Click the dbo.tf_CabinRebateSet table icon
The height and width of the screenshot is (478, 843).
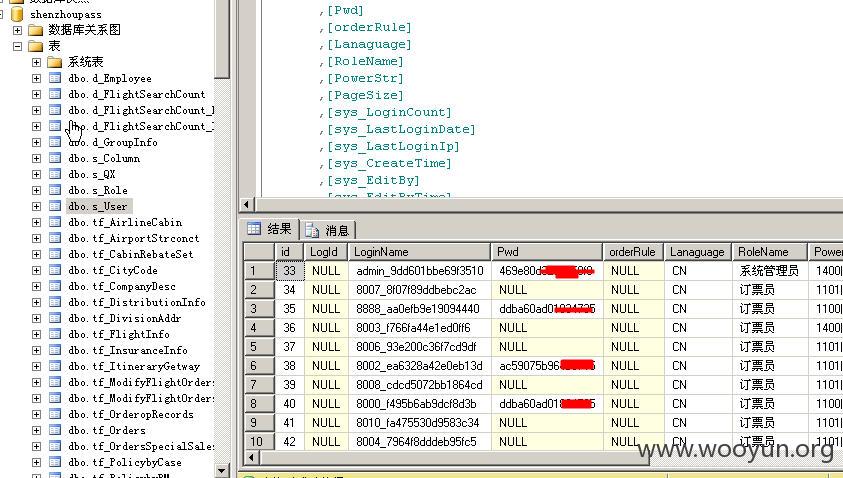point(55,254)
